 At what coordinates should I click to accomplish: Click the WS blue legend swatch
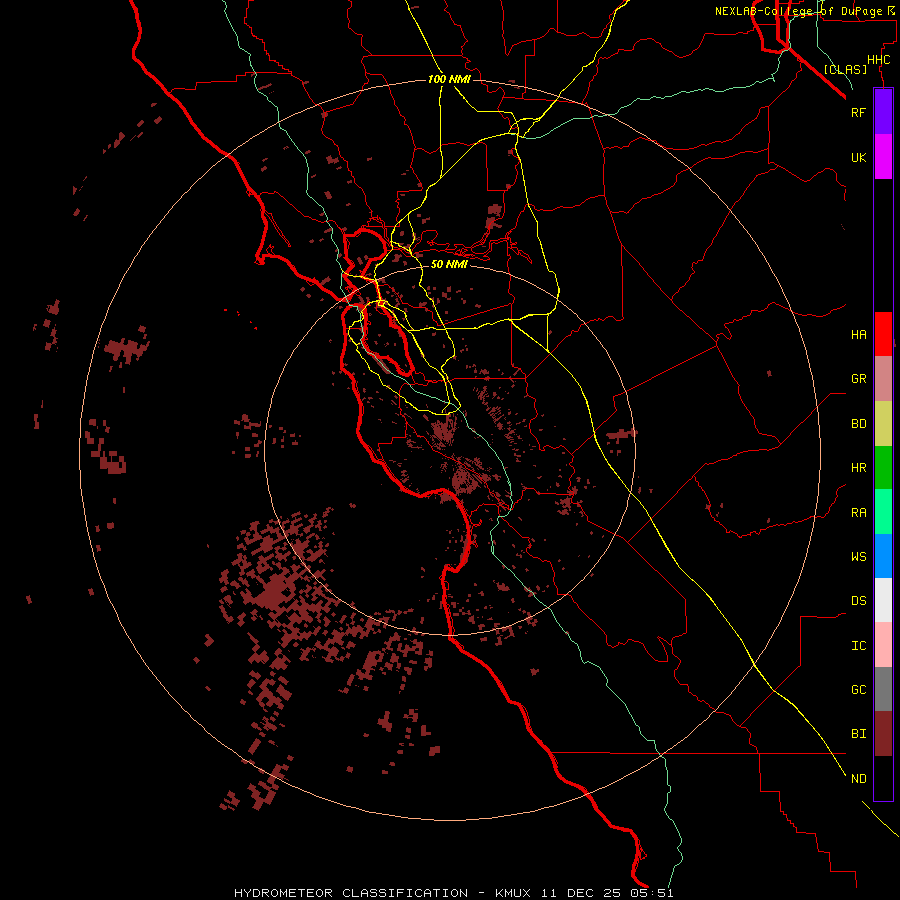(883, 556)
